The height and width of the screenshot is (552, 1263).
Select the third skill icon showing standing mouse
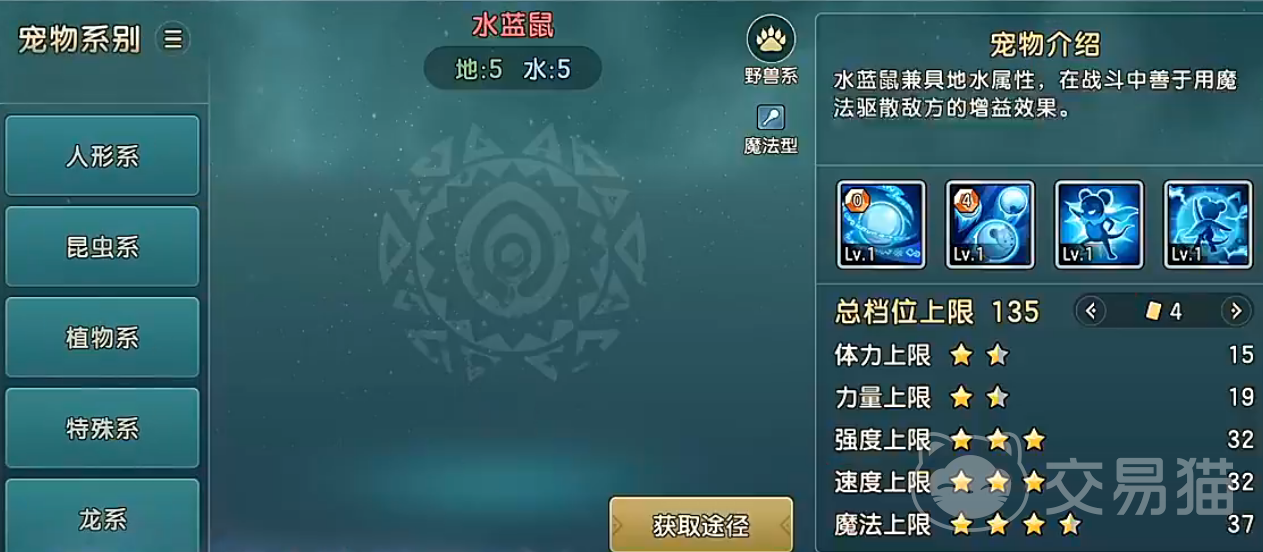pyautogui.click(x=1099, y=225)
